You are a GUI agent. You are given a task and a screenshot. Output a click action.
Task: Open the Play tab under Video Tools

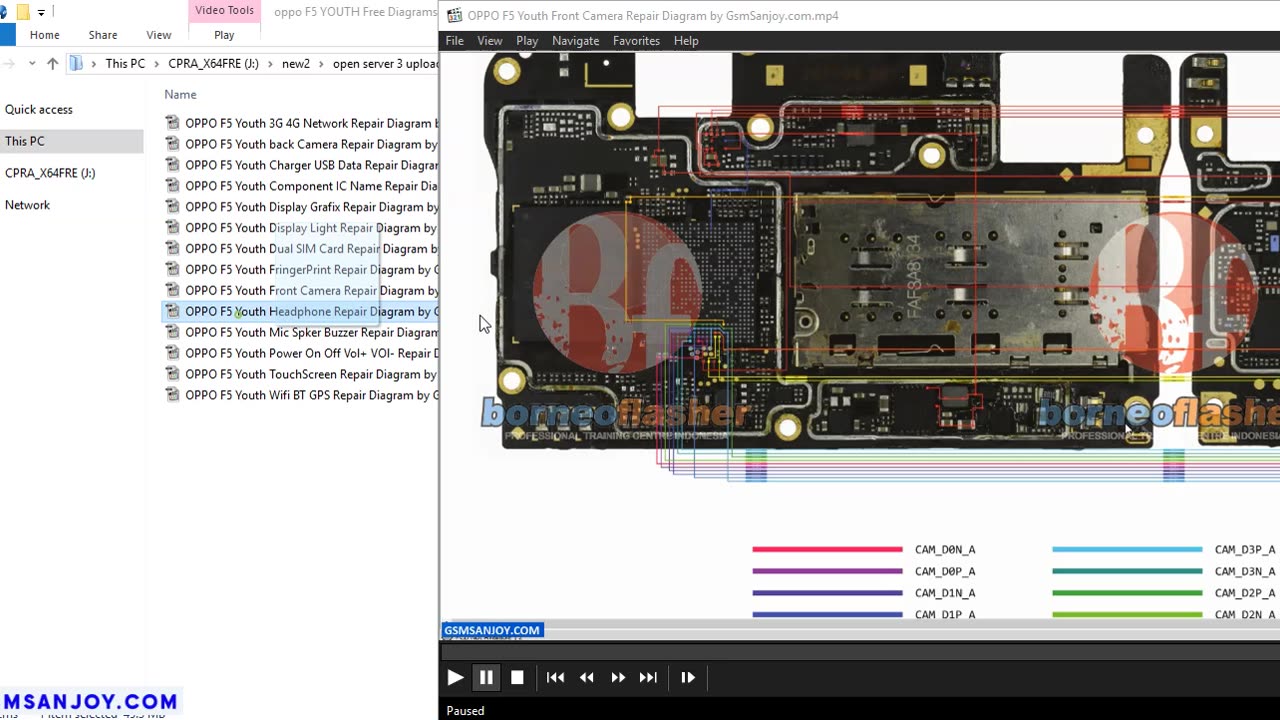224,35
